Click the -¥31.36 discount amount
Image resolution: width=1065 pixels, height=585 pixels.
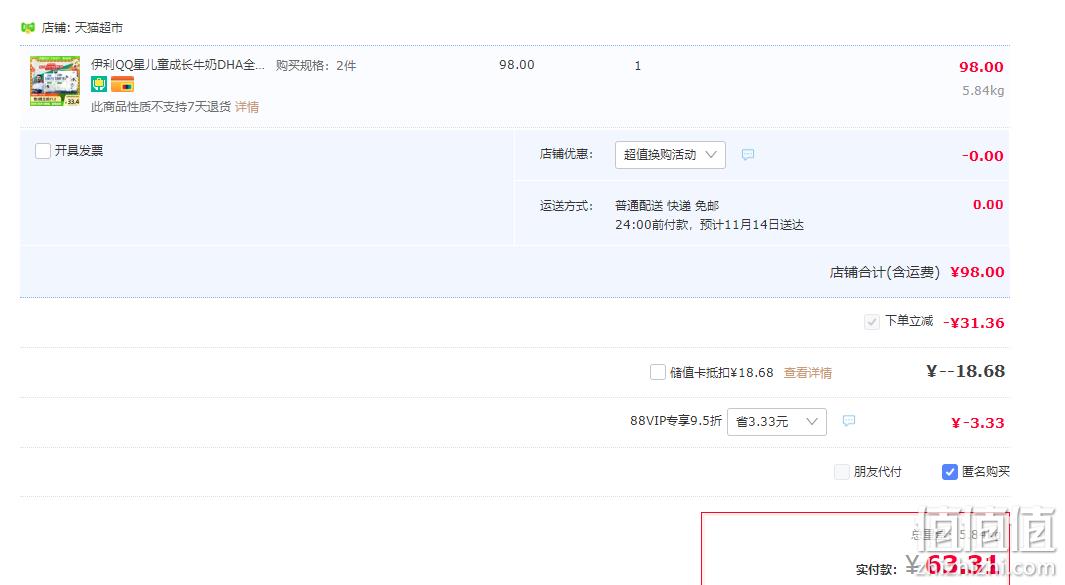973,323
